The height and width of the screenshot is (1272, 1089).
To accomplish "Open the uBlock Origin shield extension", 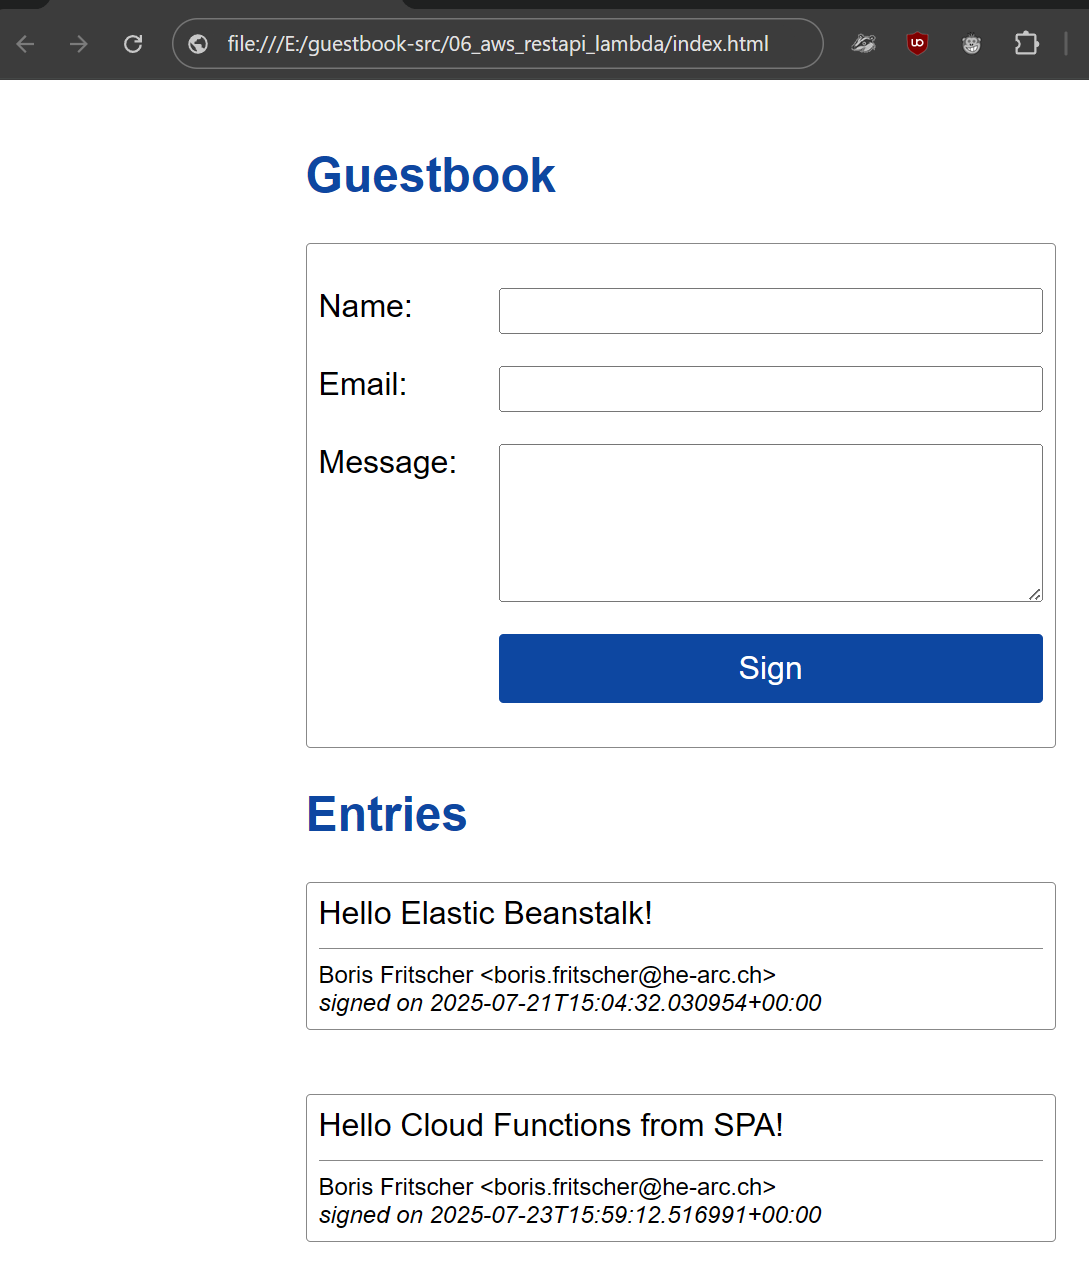I will point(917,43).
